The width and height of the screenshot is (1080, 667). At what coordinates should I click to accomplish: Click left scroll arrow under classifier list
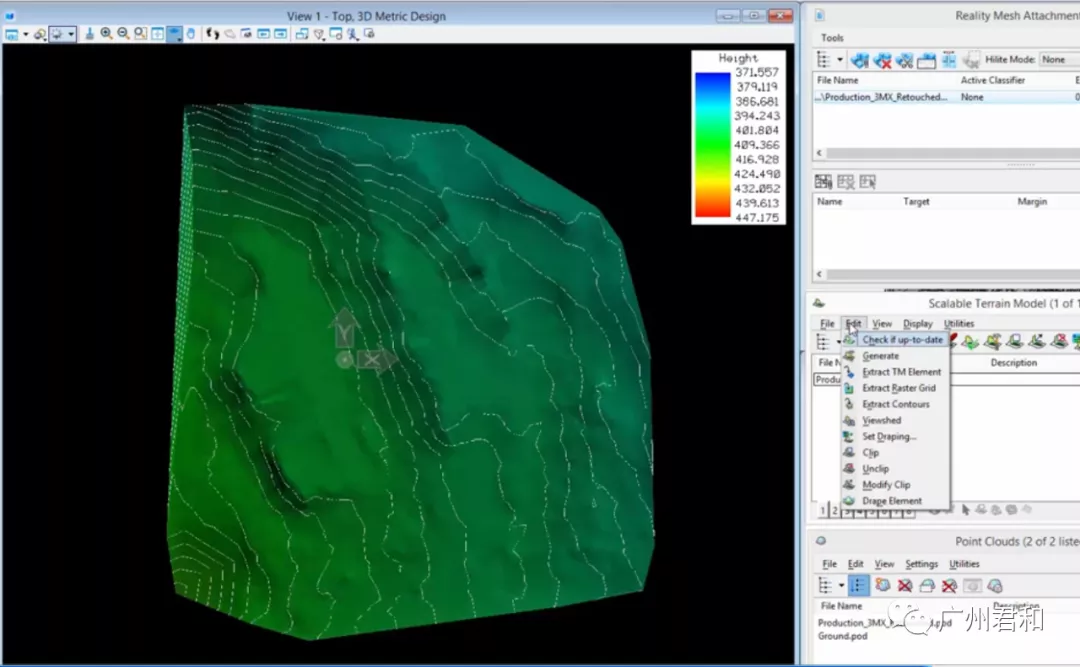coord(819,274)
